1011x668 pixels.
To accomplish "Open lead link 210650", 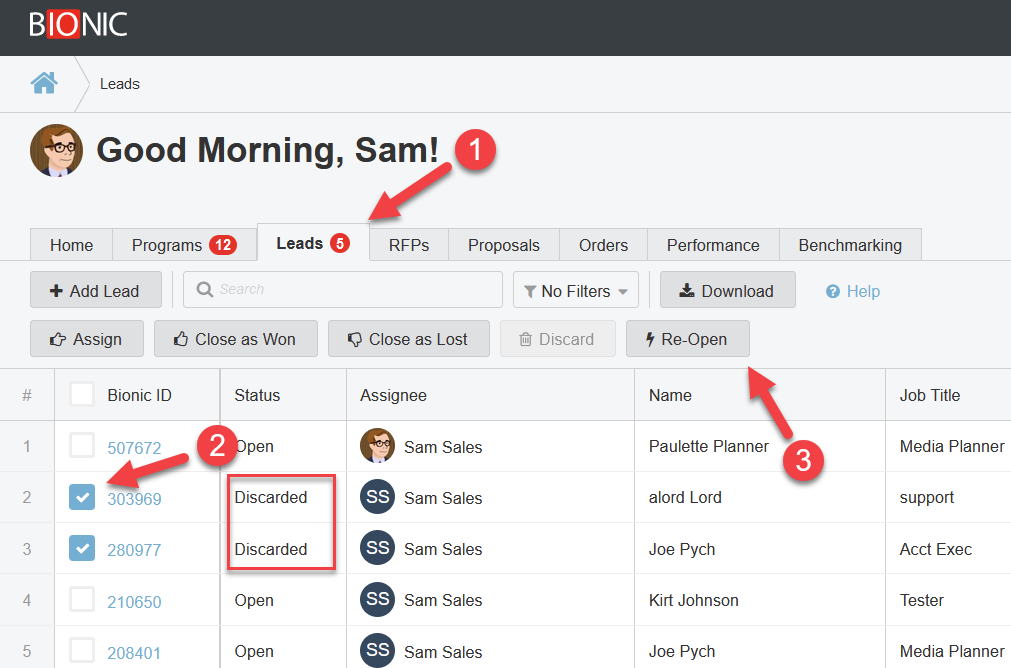I will (x=134, y=602).
